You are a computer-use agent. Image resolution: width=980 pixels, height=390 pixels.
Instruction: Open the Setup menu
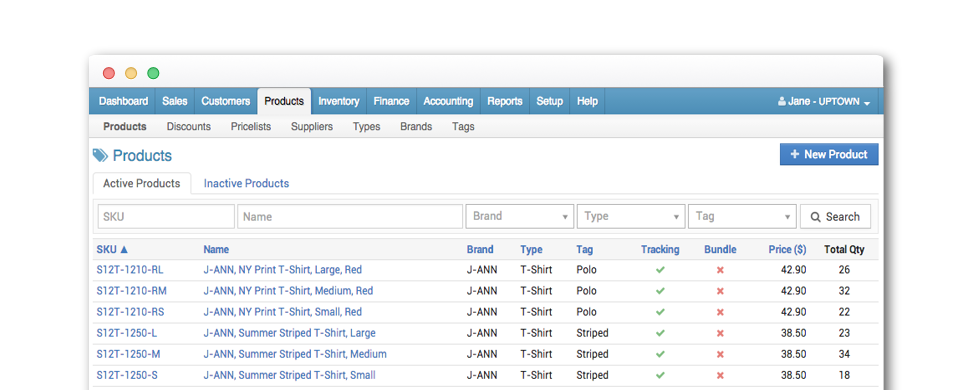[549, 101]
